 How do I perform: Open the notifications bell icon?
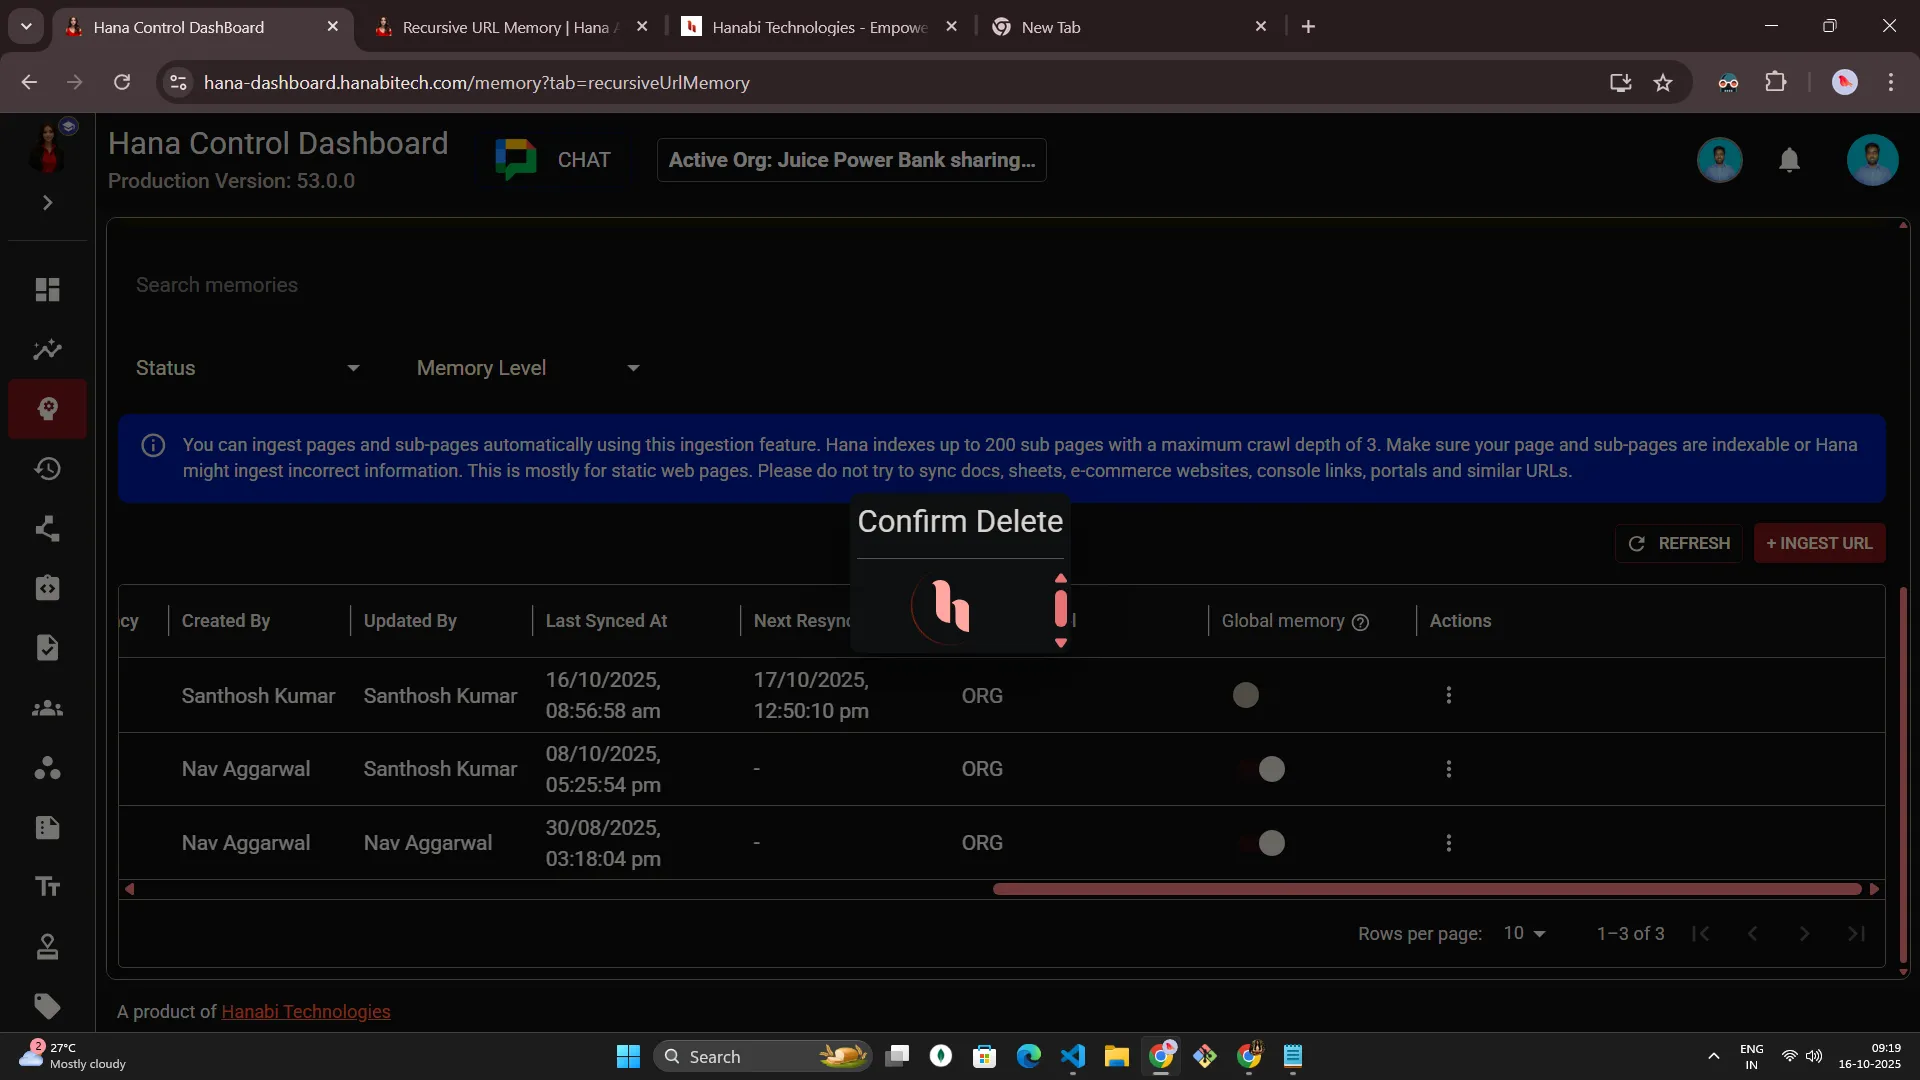point(1789,160)
